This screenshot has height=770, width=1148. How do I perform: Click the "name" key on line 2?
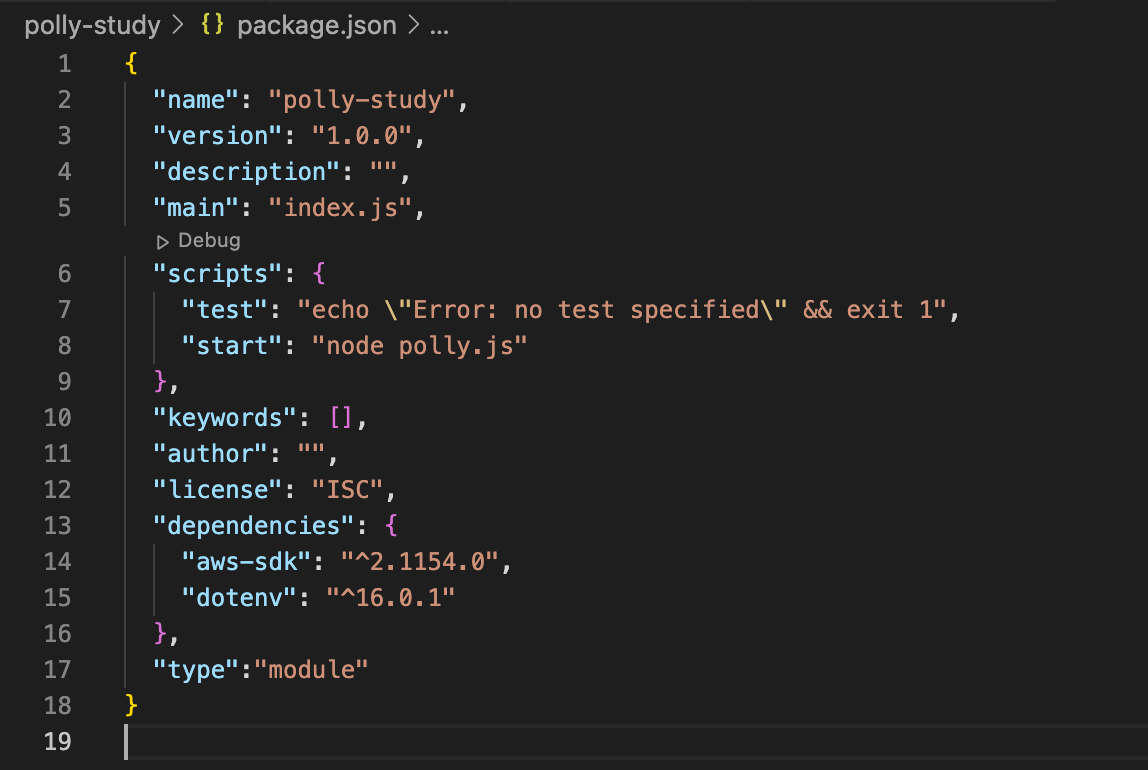(195, 100)
